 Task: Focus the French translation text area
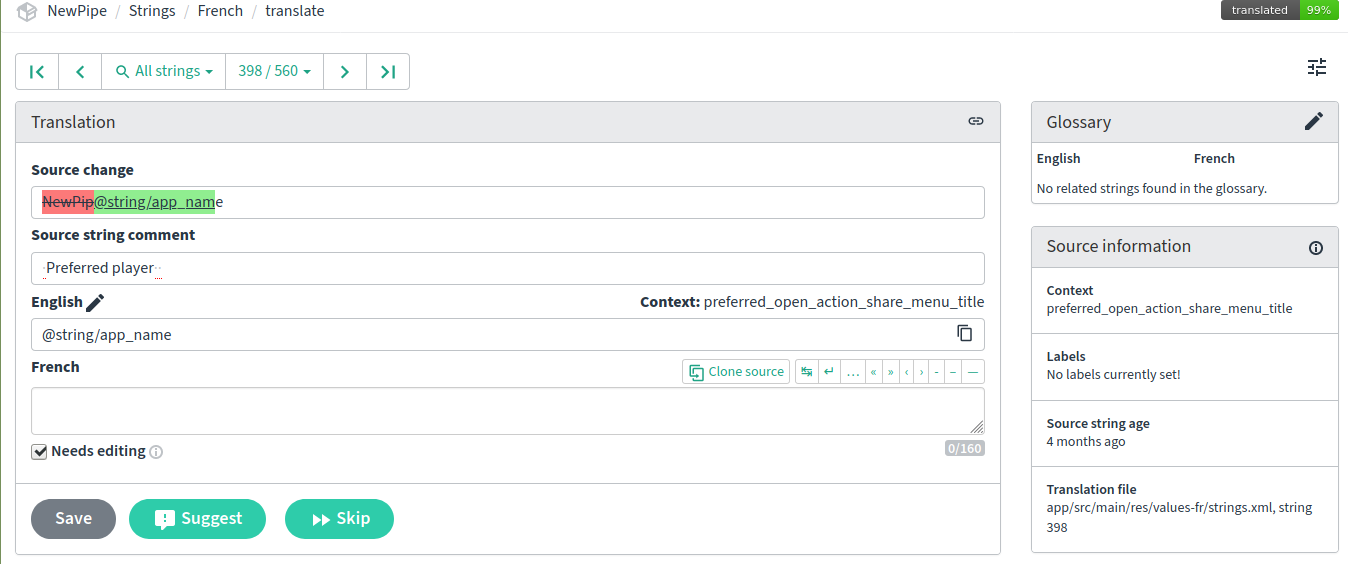point(508,411)
